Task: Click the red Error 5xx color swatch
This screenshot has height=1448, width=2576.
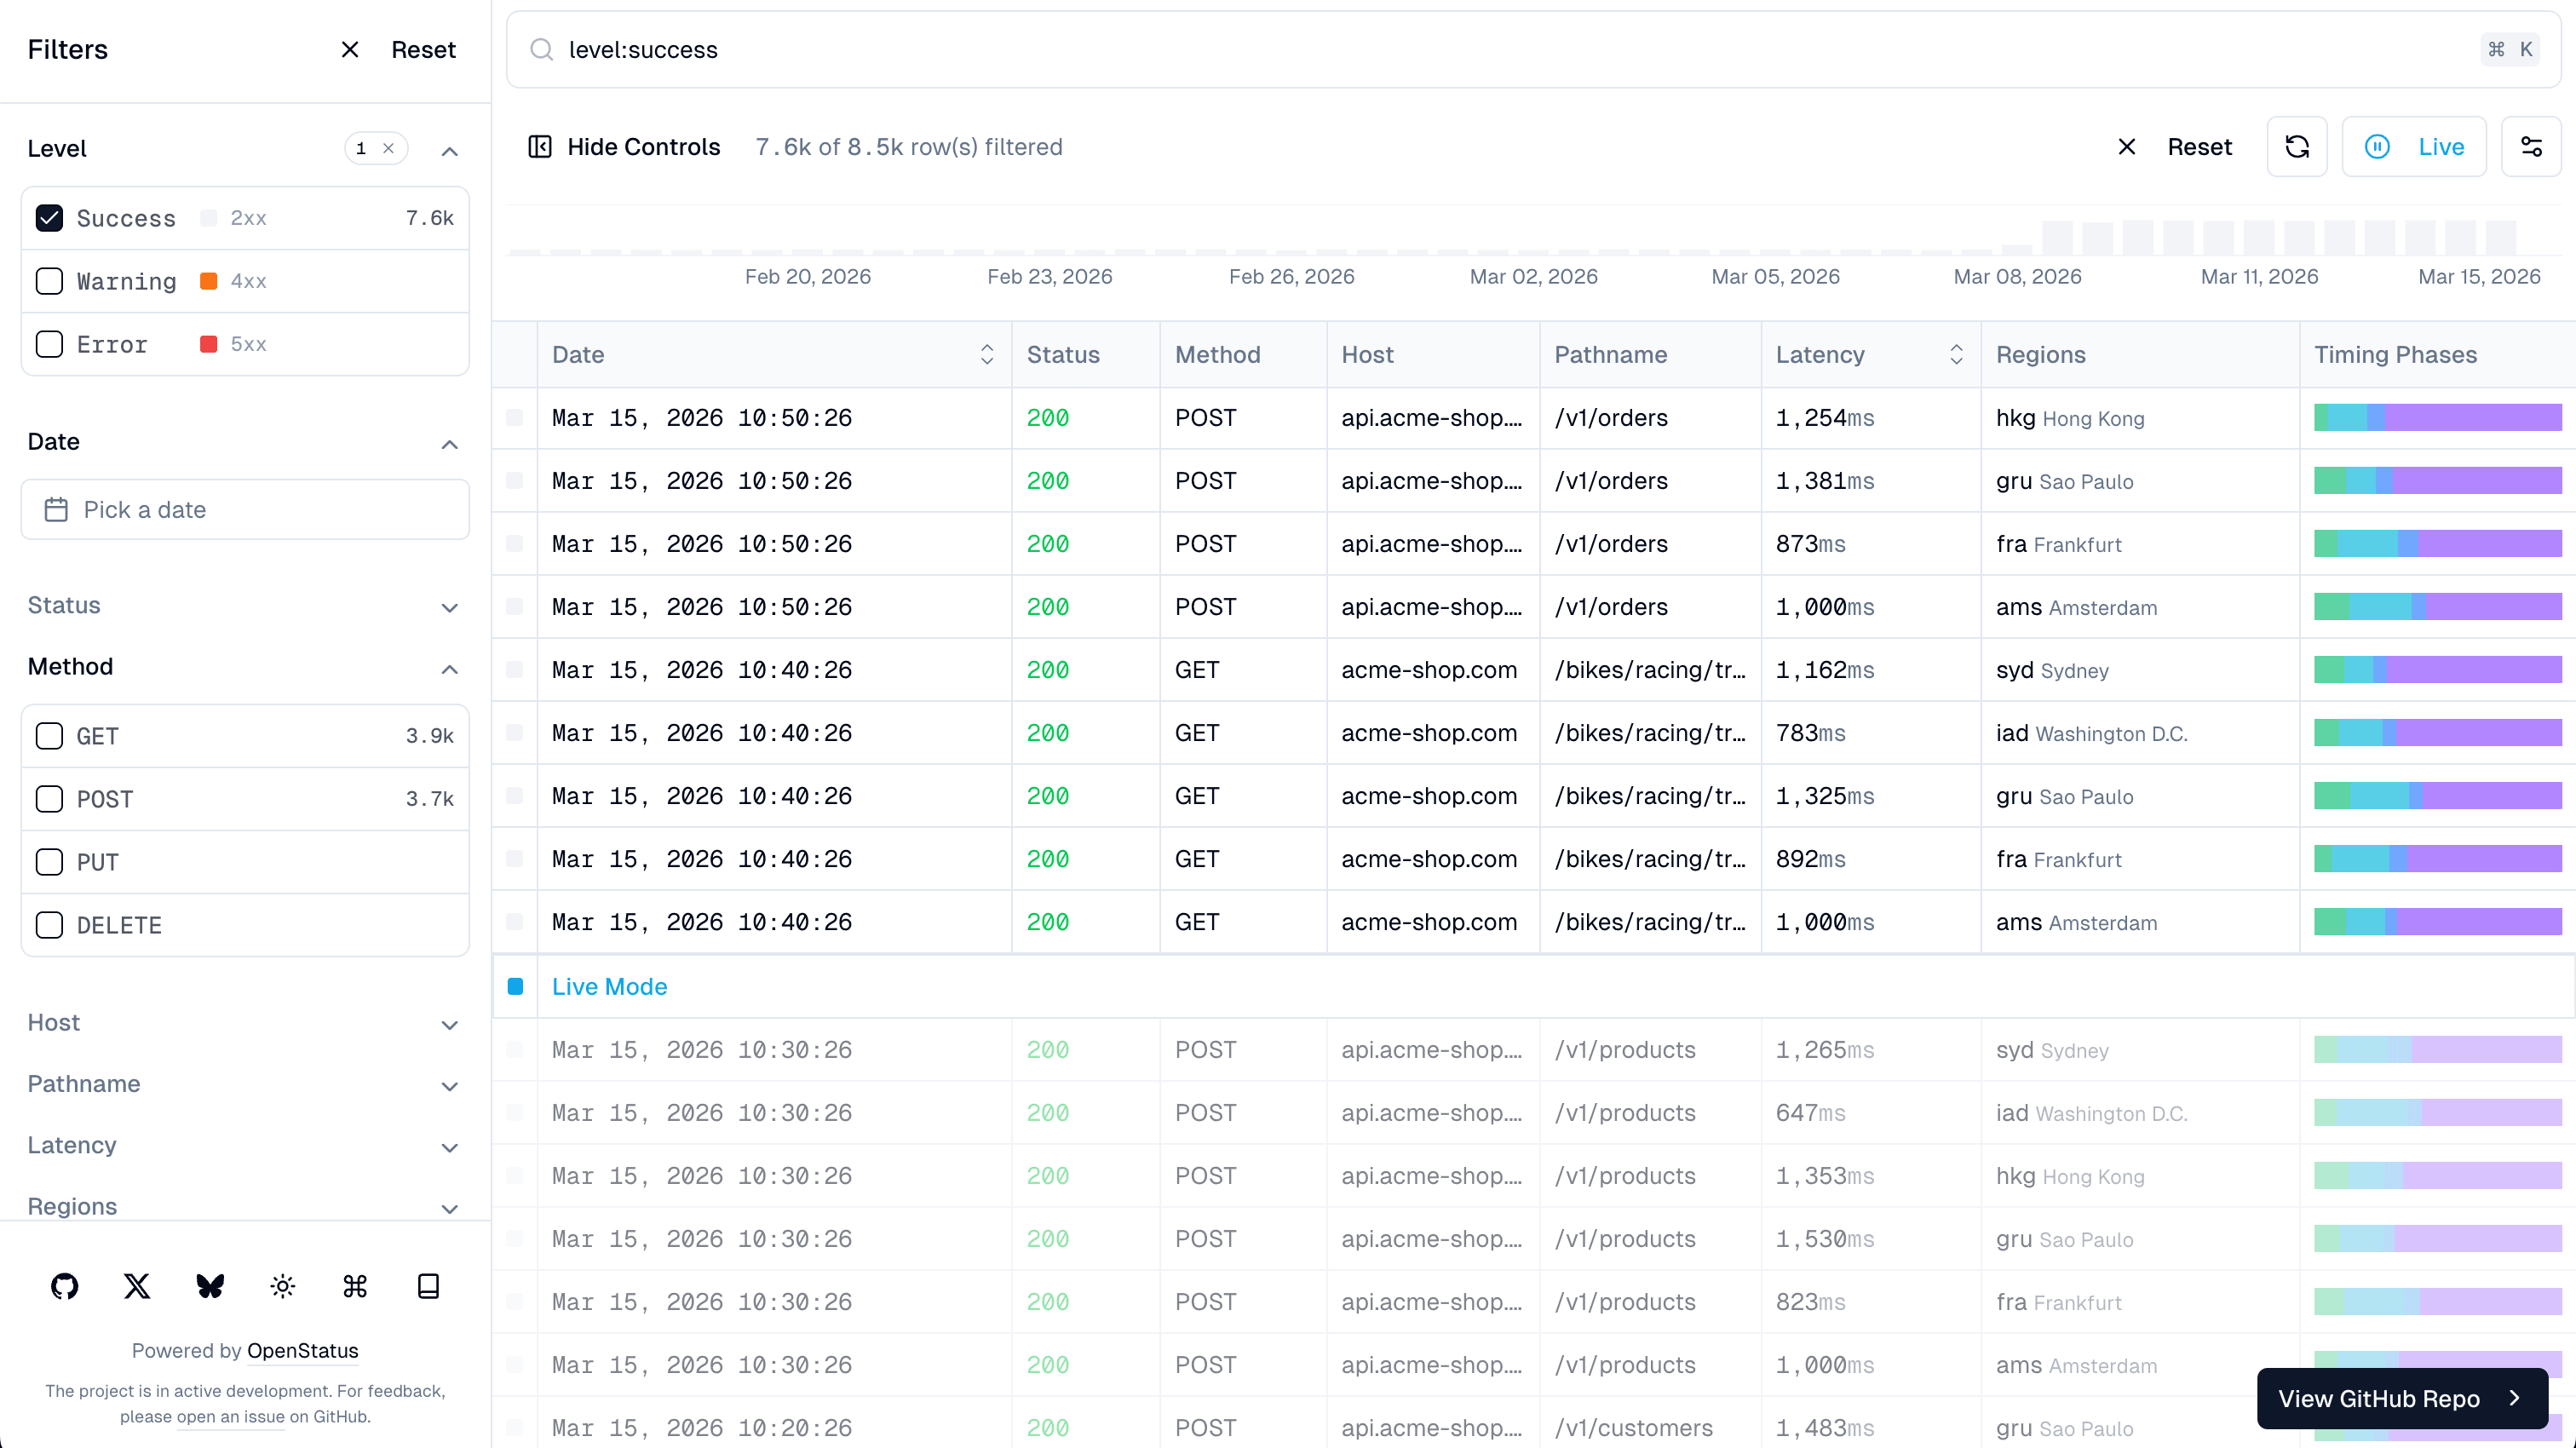Action: point(208,344)
